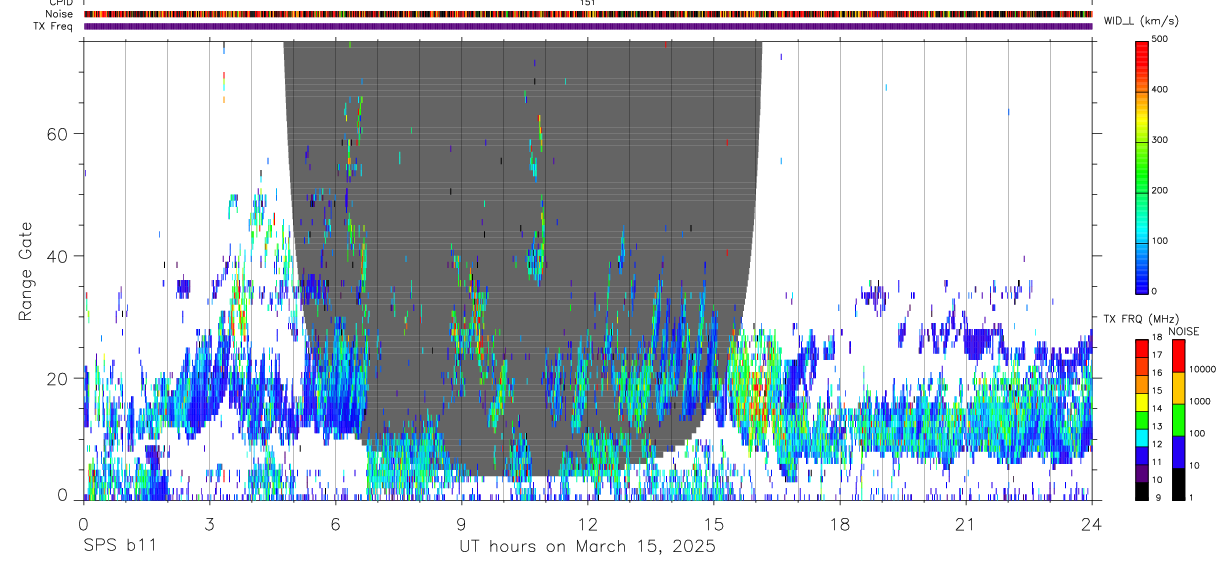Click the "Range Gate" y-axis title
Viewport: 1228px width, 567px height.
click(x=26, y=271)
